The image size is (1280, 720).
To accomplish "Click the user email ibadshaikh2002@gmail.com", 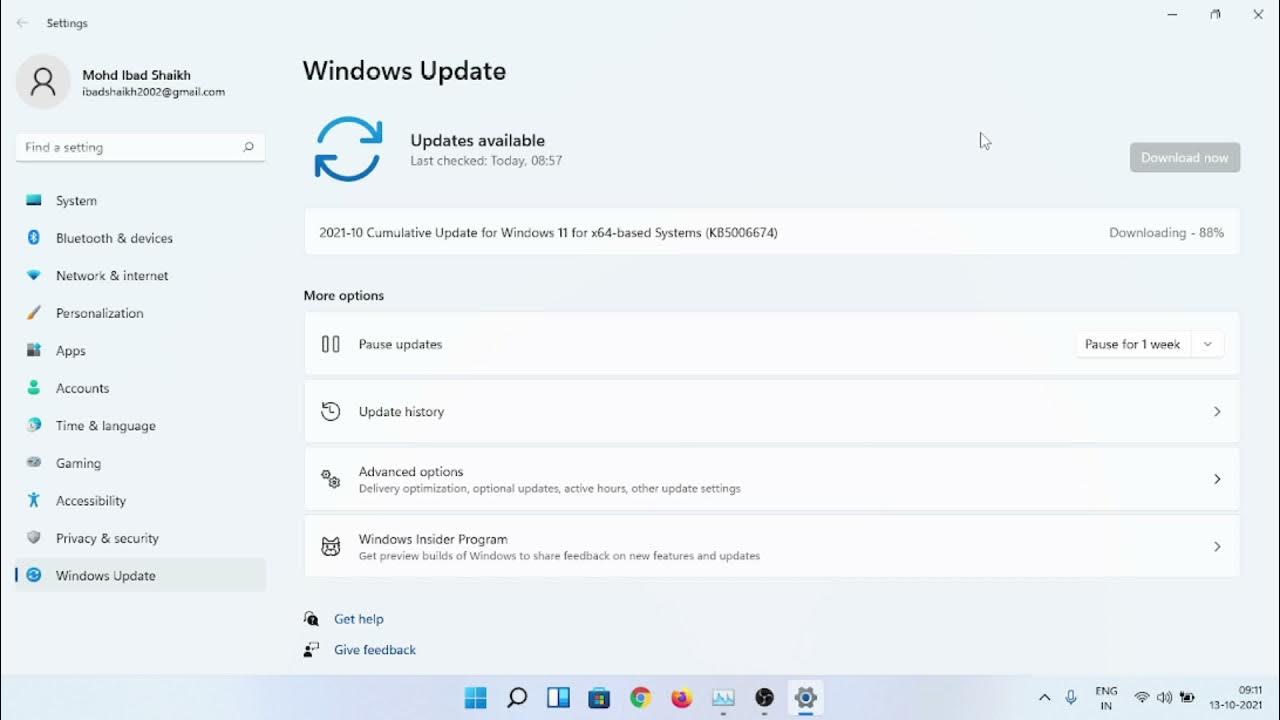I will pos(153,92).
